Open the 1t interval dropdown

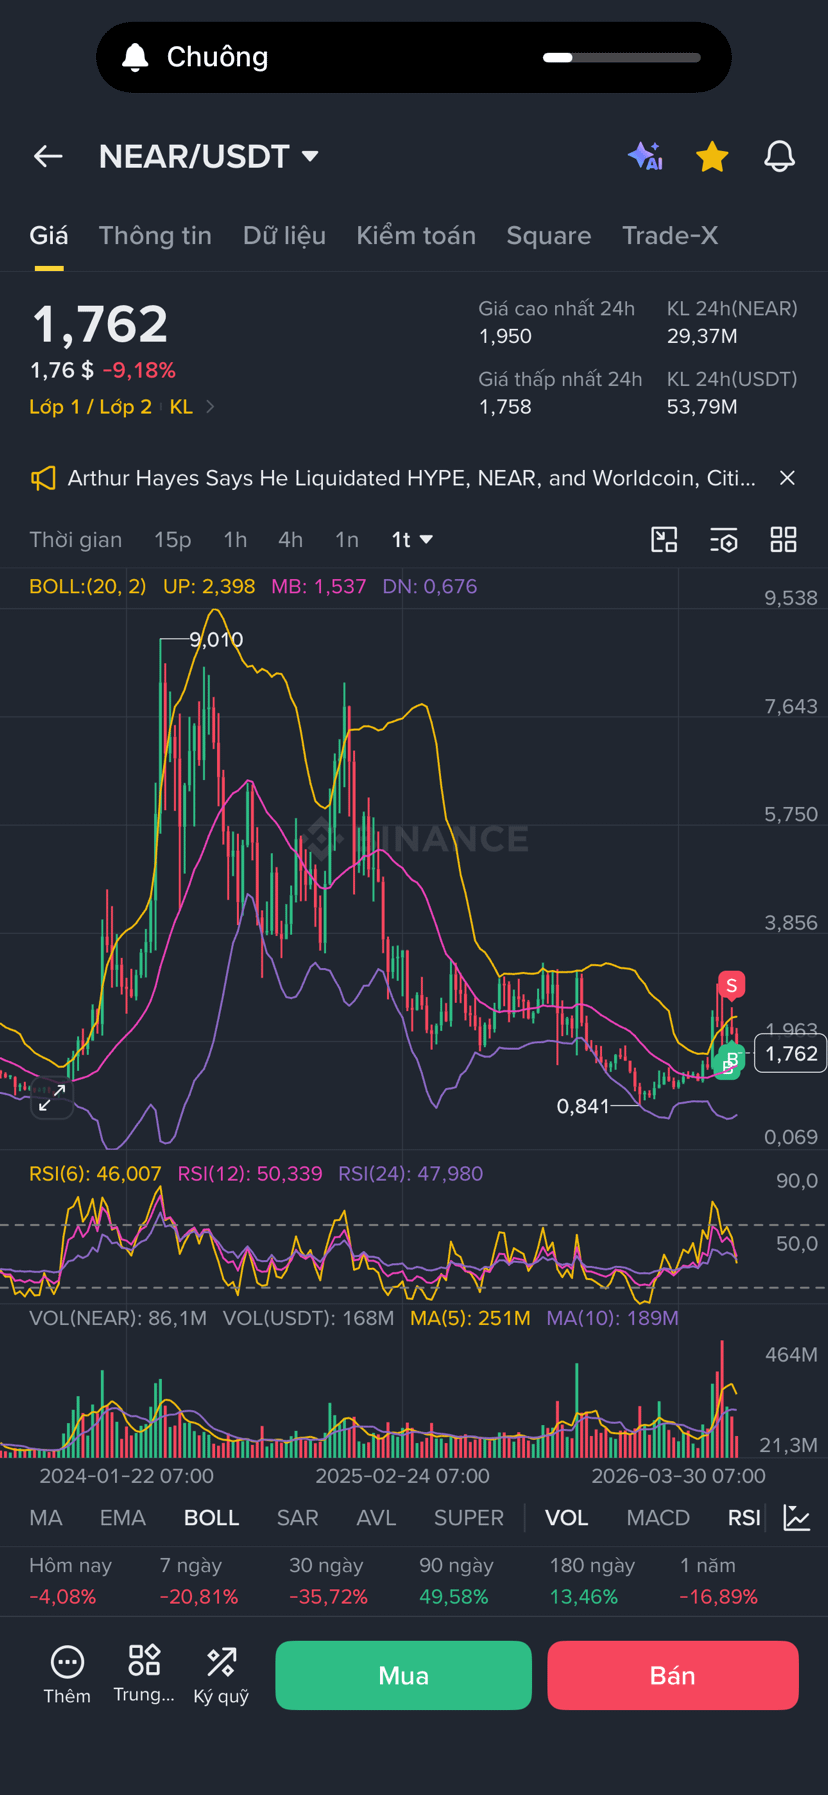(412, 540)
